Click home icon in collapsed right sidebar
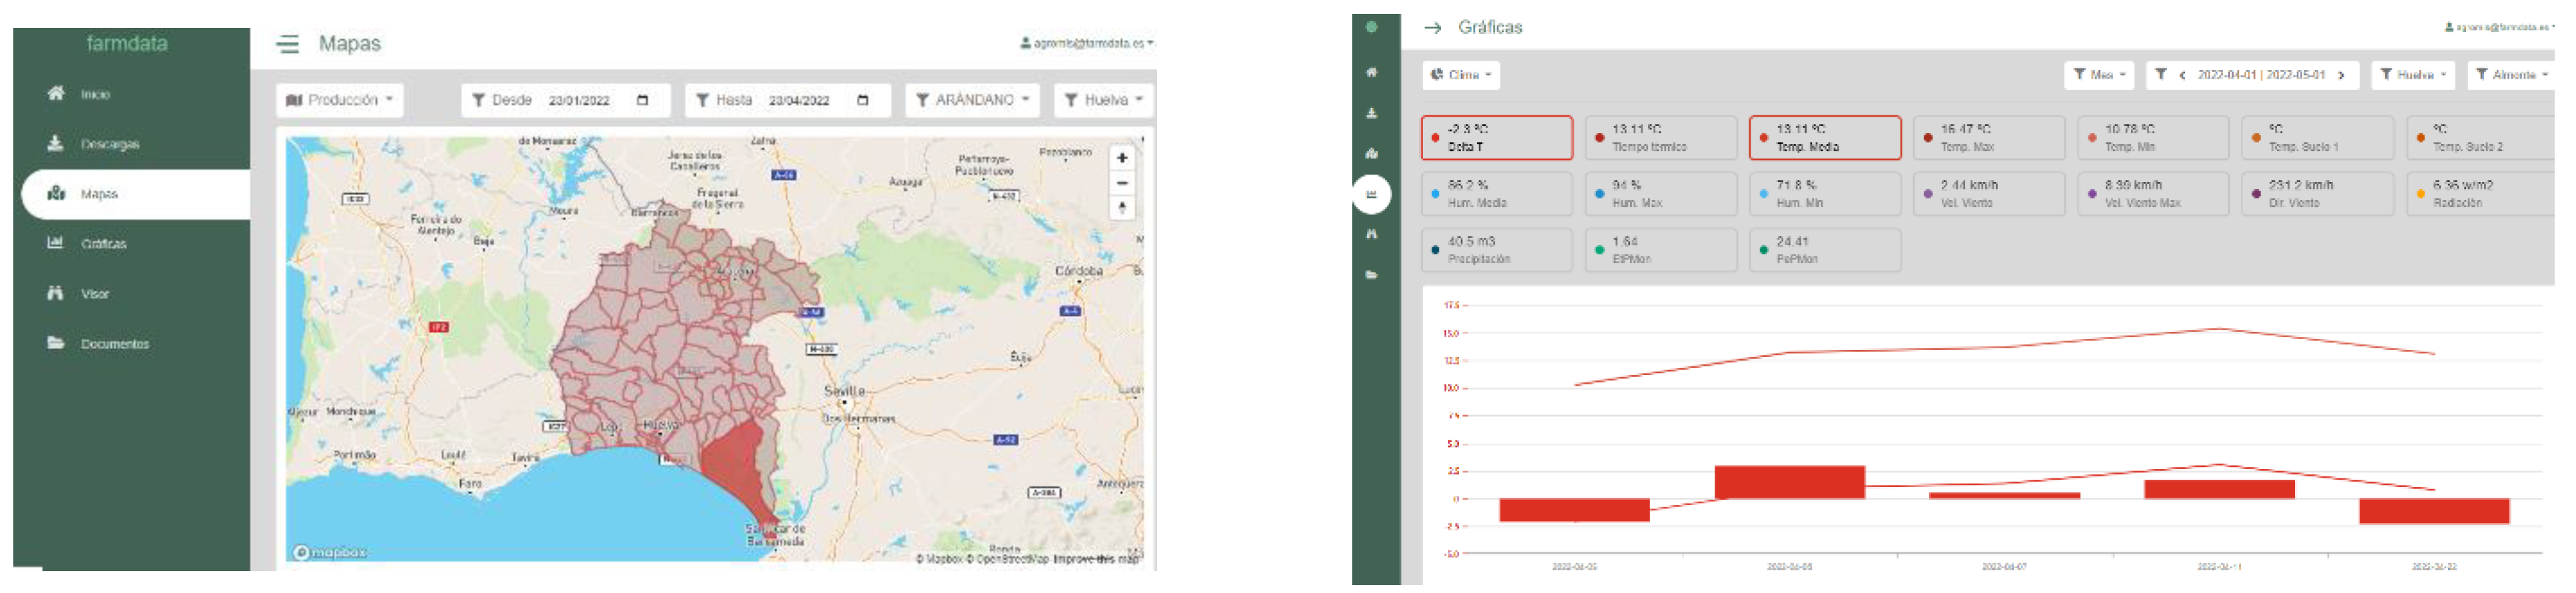The image size is (2576, 593). click(1371, 72)
